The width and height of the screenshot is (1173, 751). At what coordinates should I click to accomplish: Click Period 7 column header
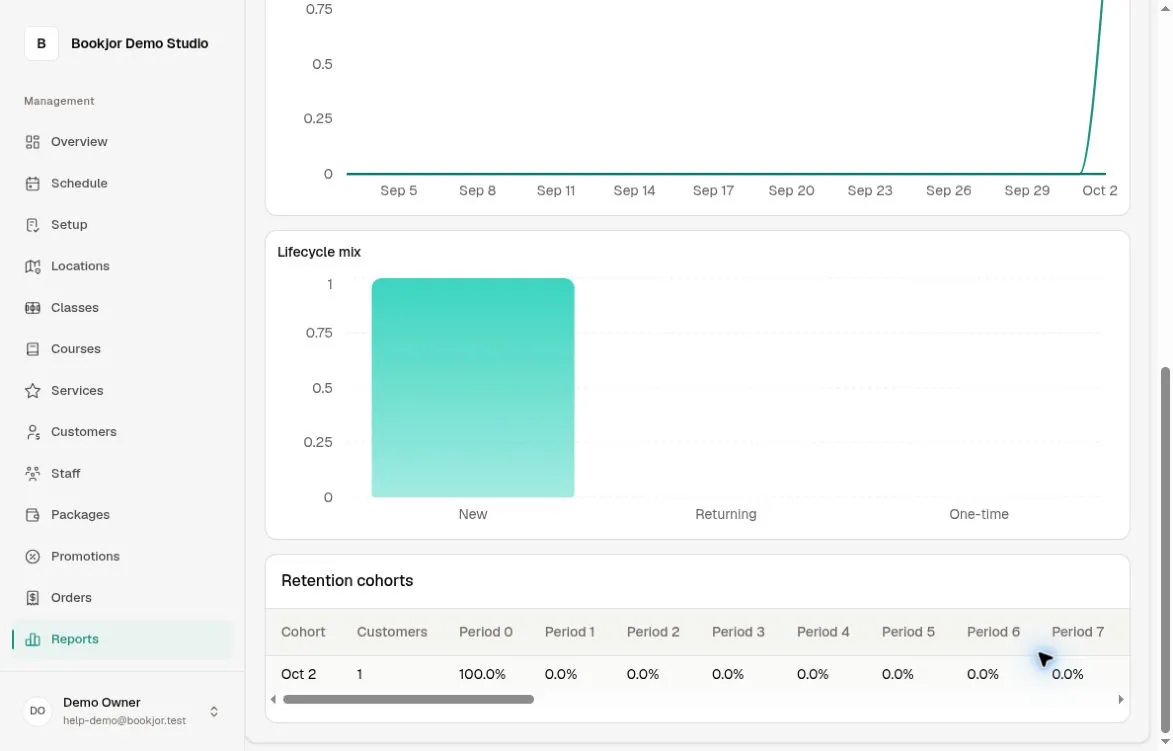[x=1078, y=632]
